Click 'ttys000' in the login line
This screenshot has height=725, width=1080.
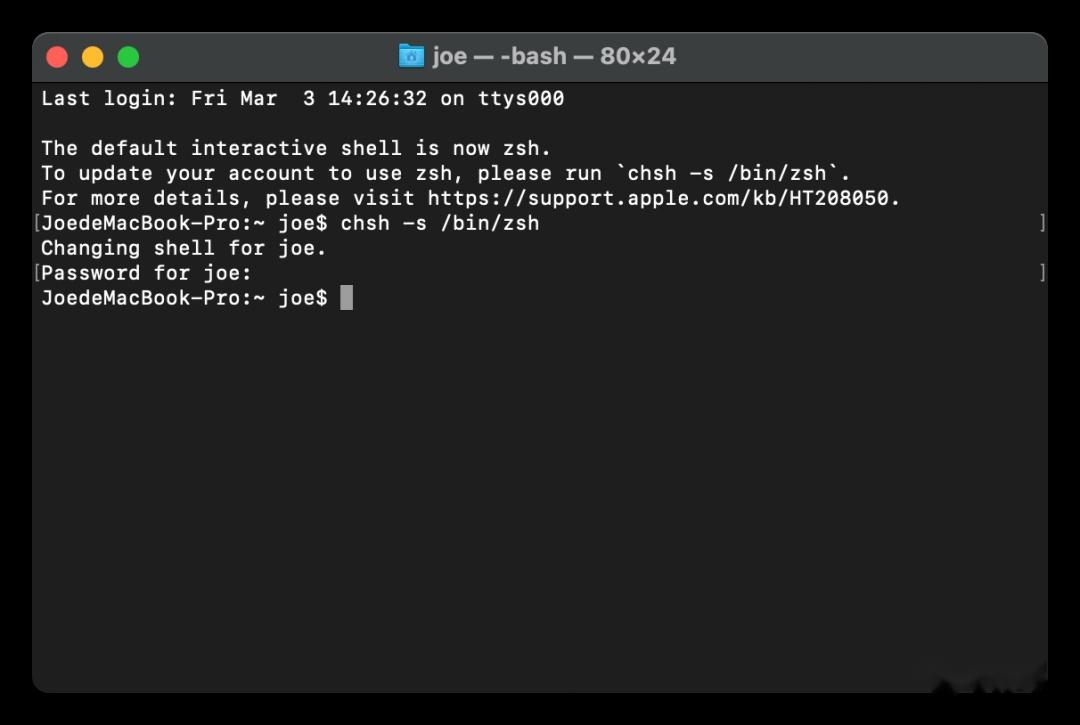click(521, 98)
